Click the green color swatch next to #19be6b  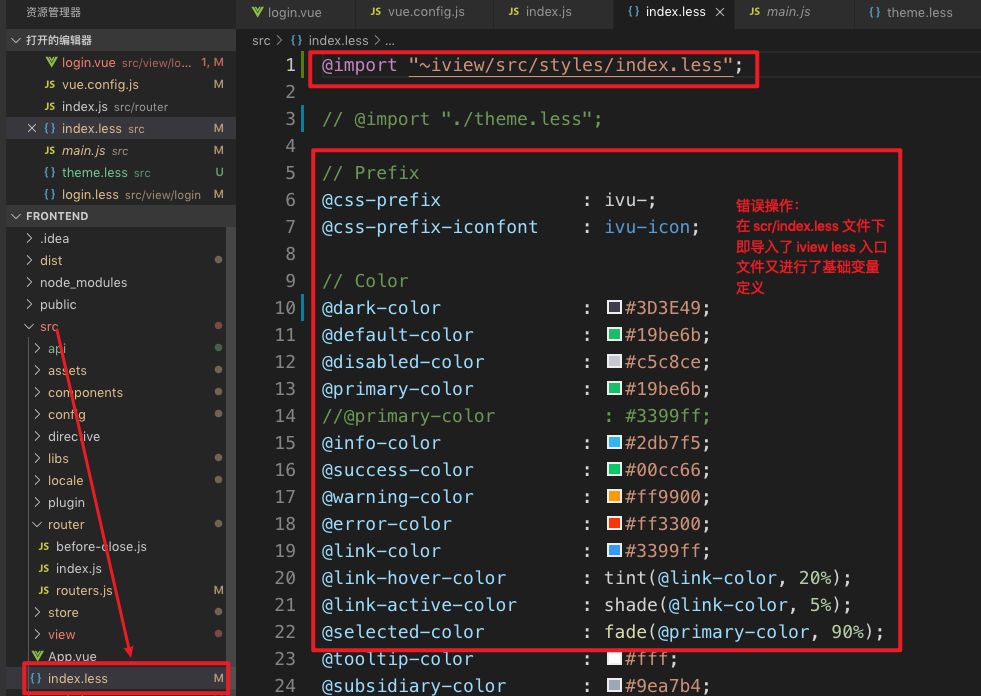[x=613, y=334]
